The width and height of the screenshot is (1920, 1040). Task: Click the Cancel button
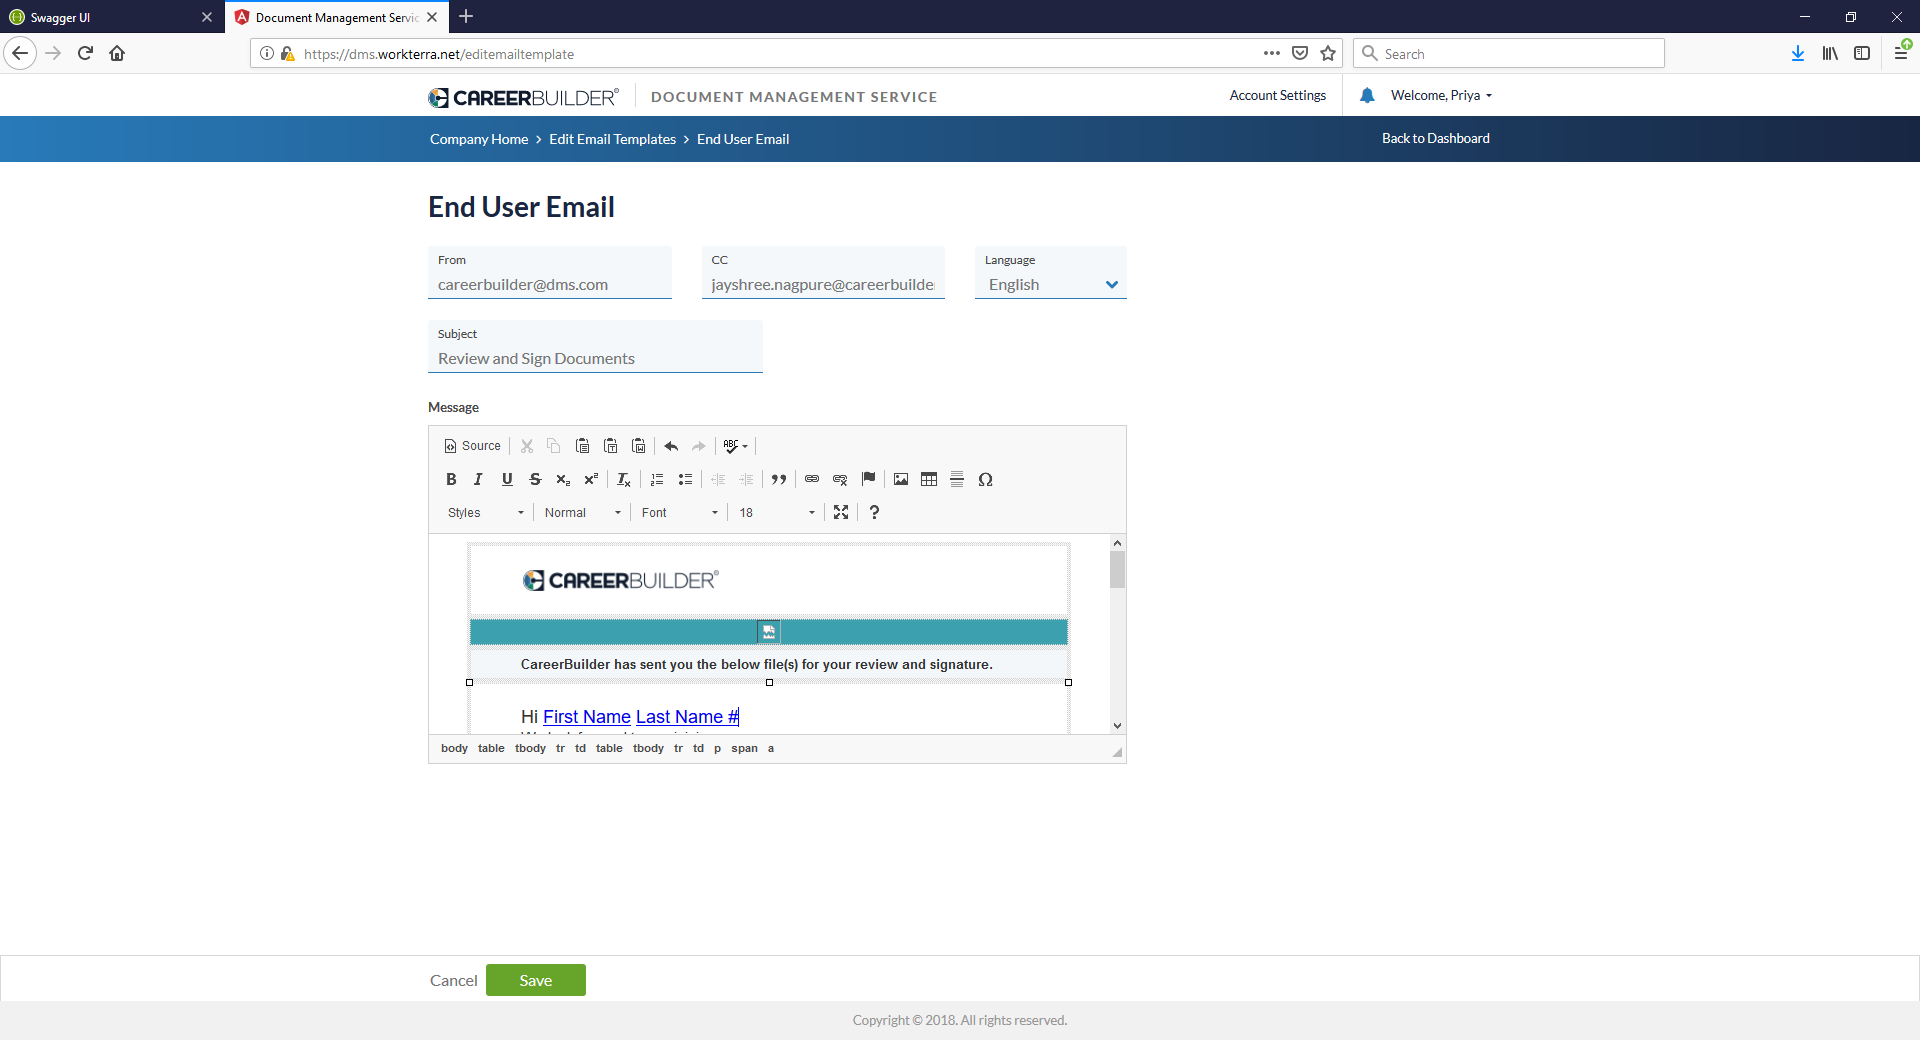pos(453,980)
